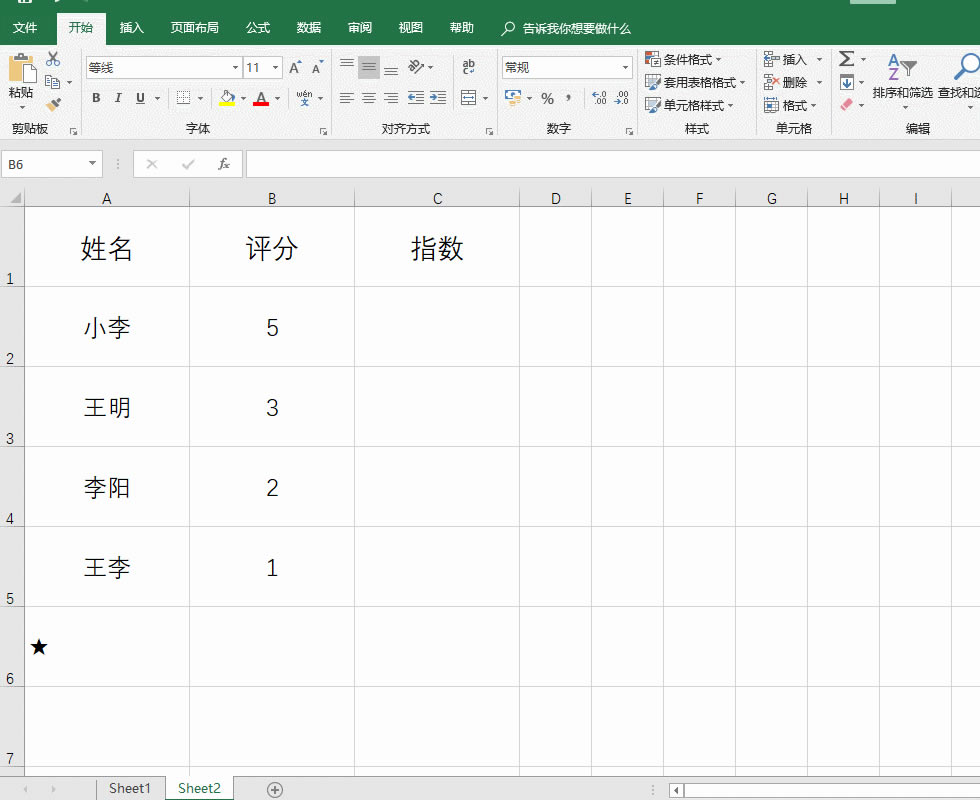Click the text orientation icon

416,66
